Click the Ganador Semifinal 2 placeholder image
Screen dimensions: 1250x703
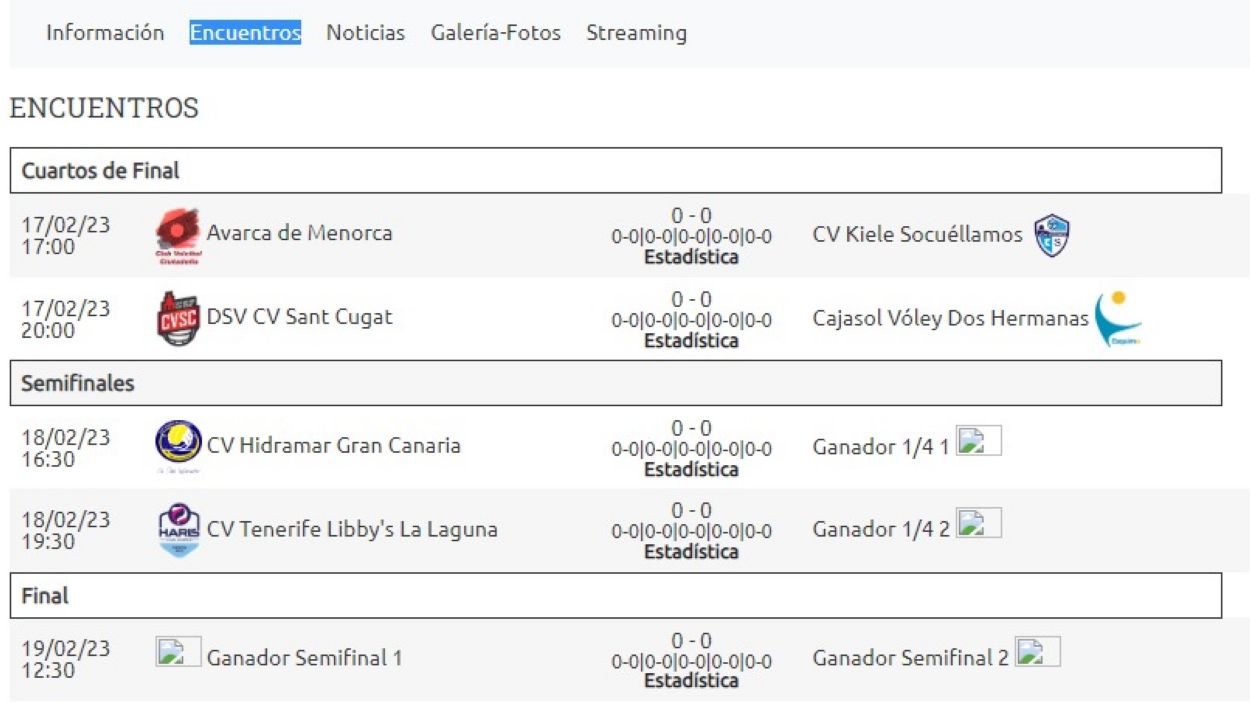1037,652
